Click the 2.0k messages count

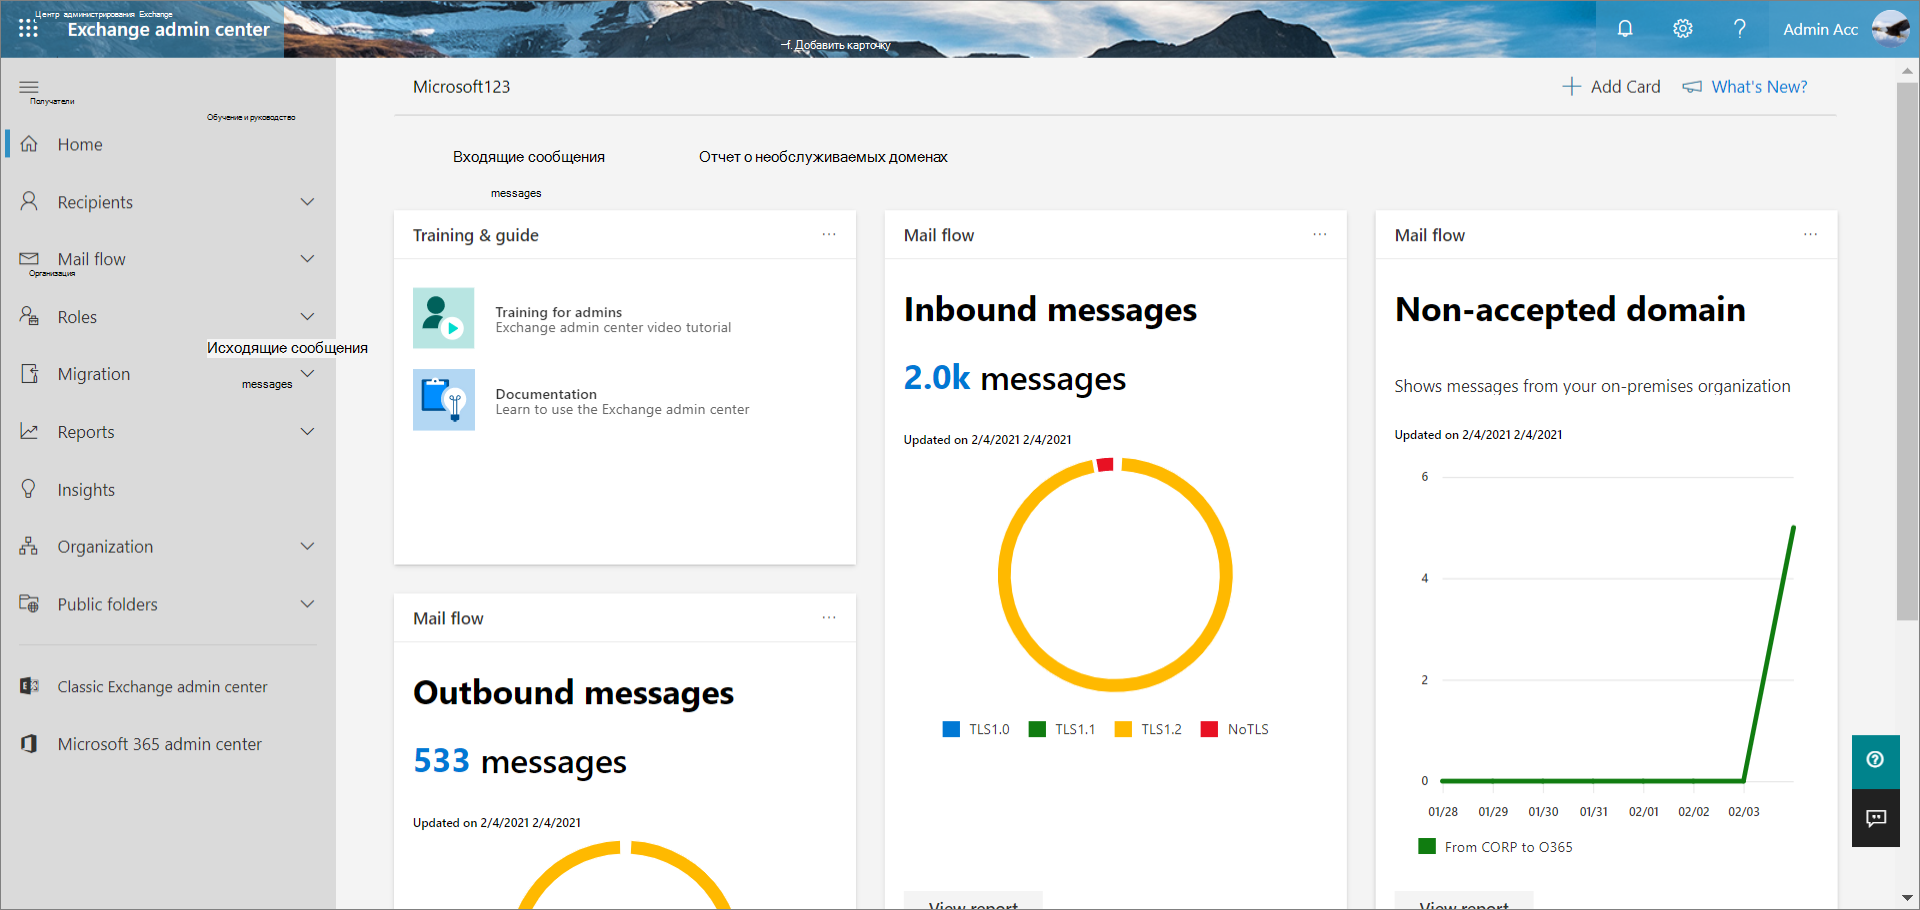coord(1014,378)
